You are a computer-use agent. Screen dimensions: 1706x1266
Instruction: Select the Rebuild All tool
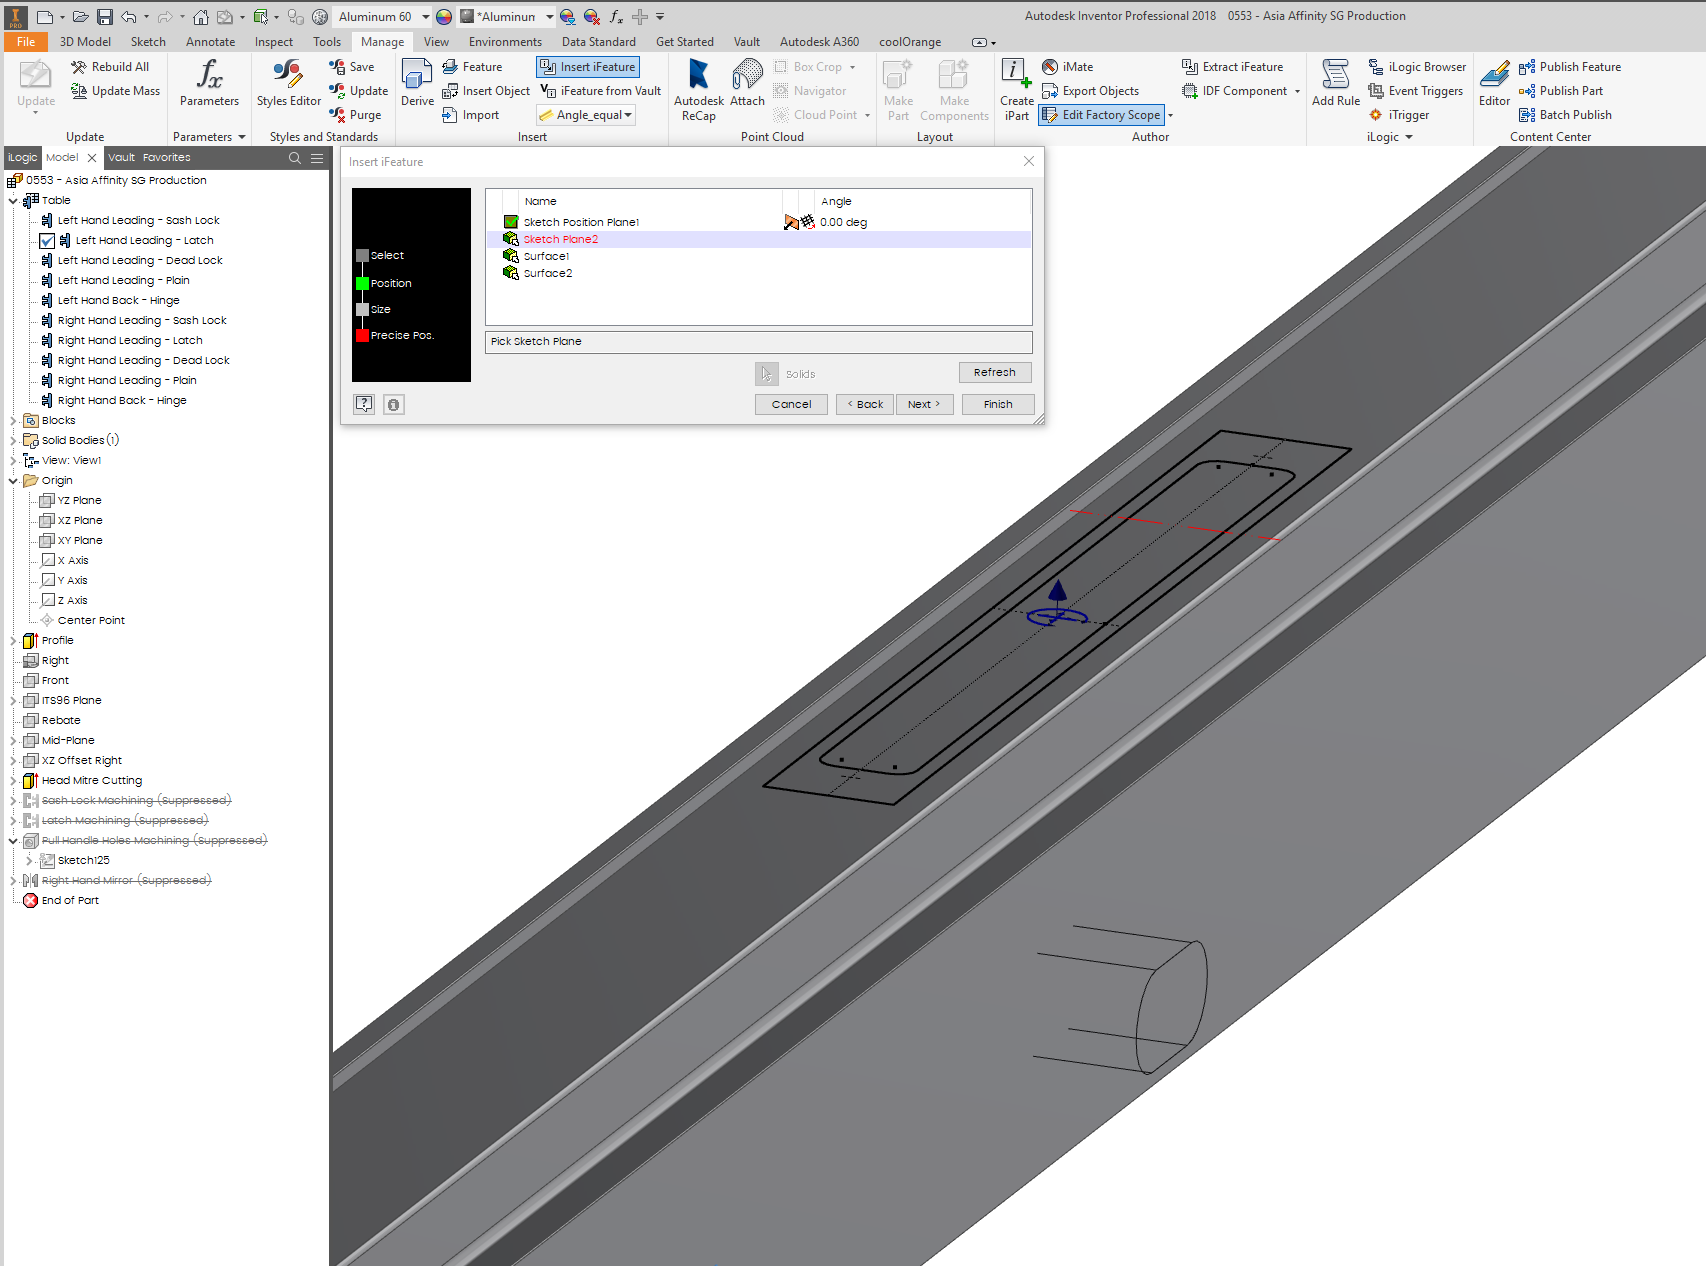[x=111, y=66]
